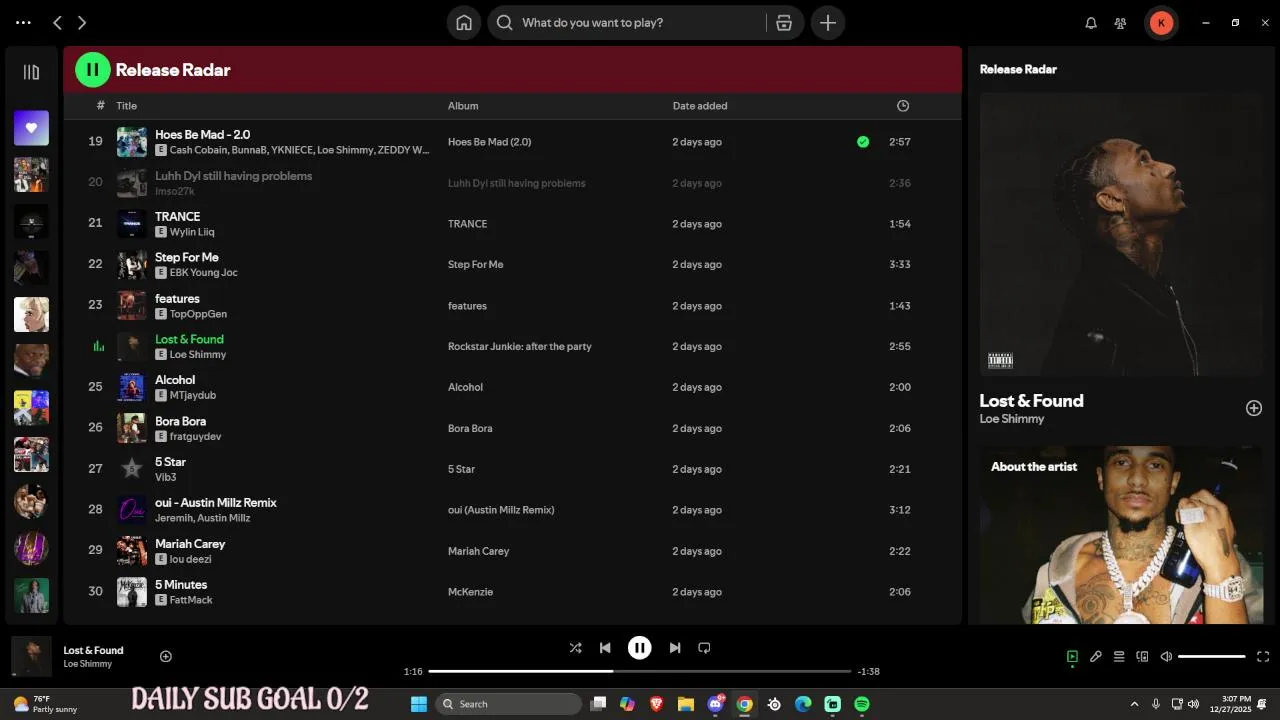Open the Home page
Screen dimensions: 1280x720
(x=464, y=22)
